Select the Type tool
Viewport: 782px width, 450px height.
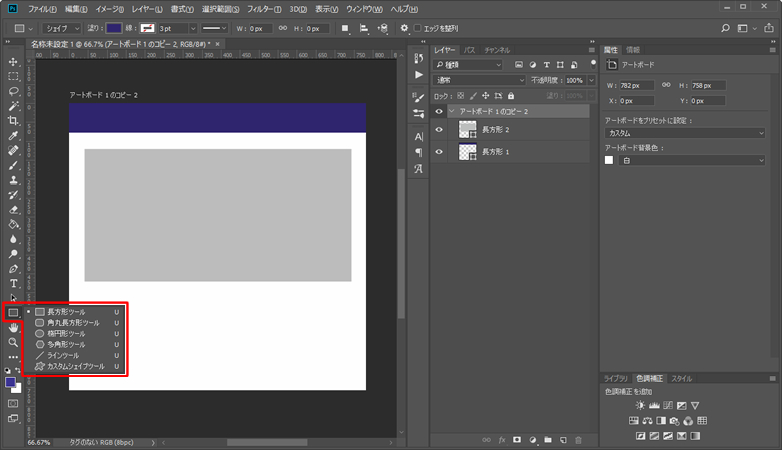[13, 283]
